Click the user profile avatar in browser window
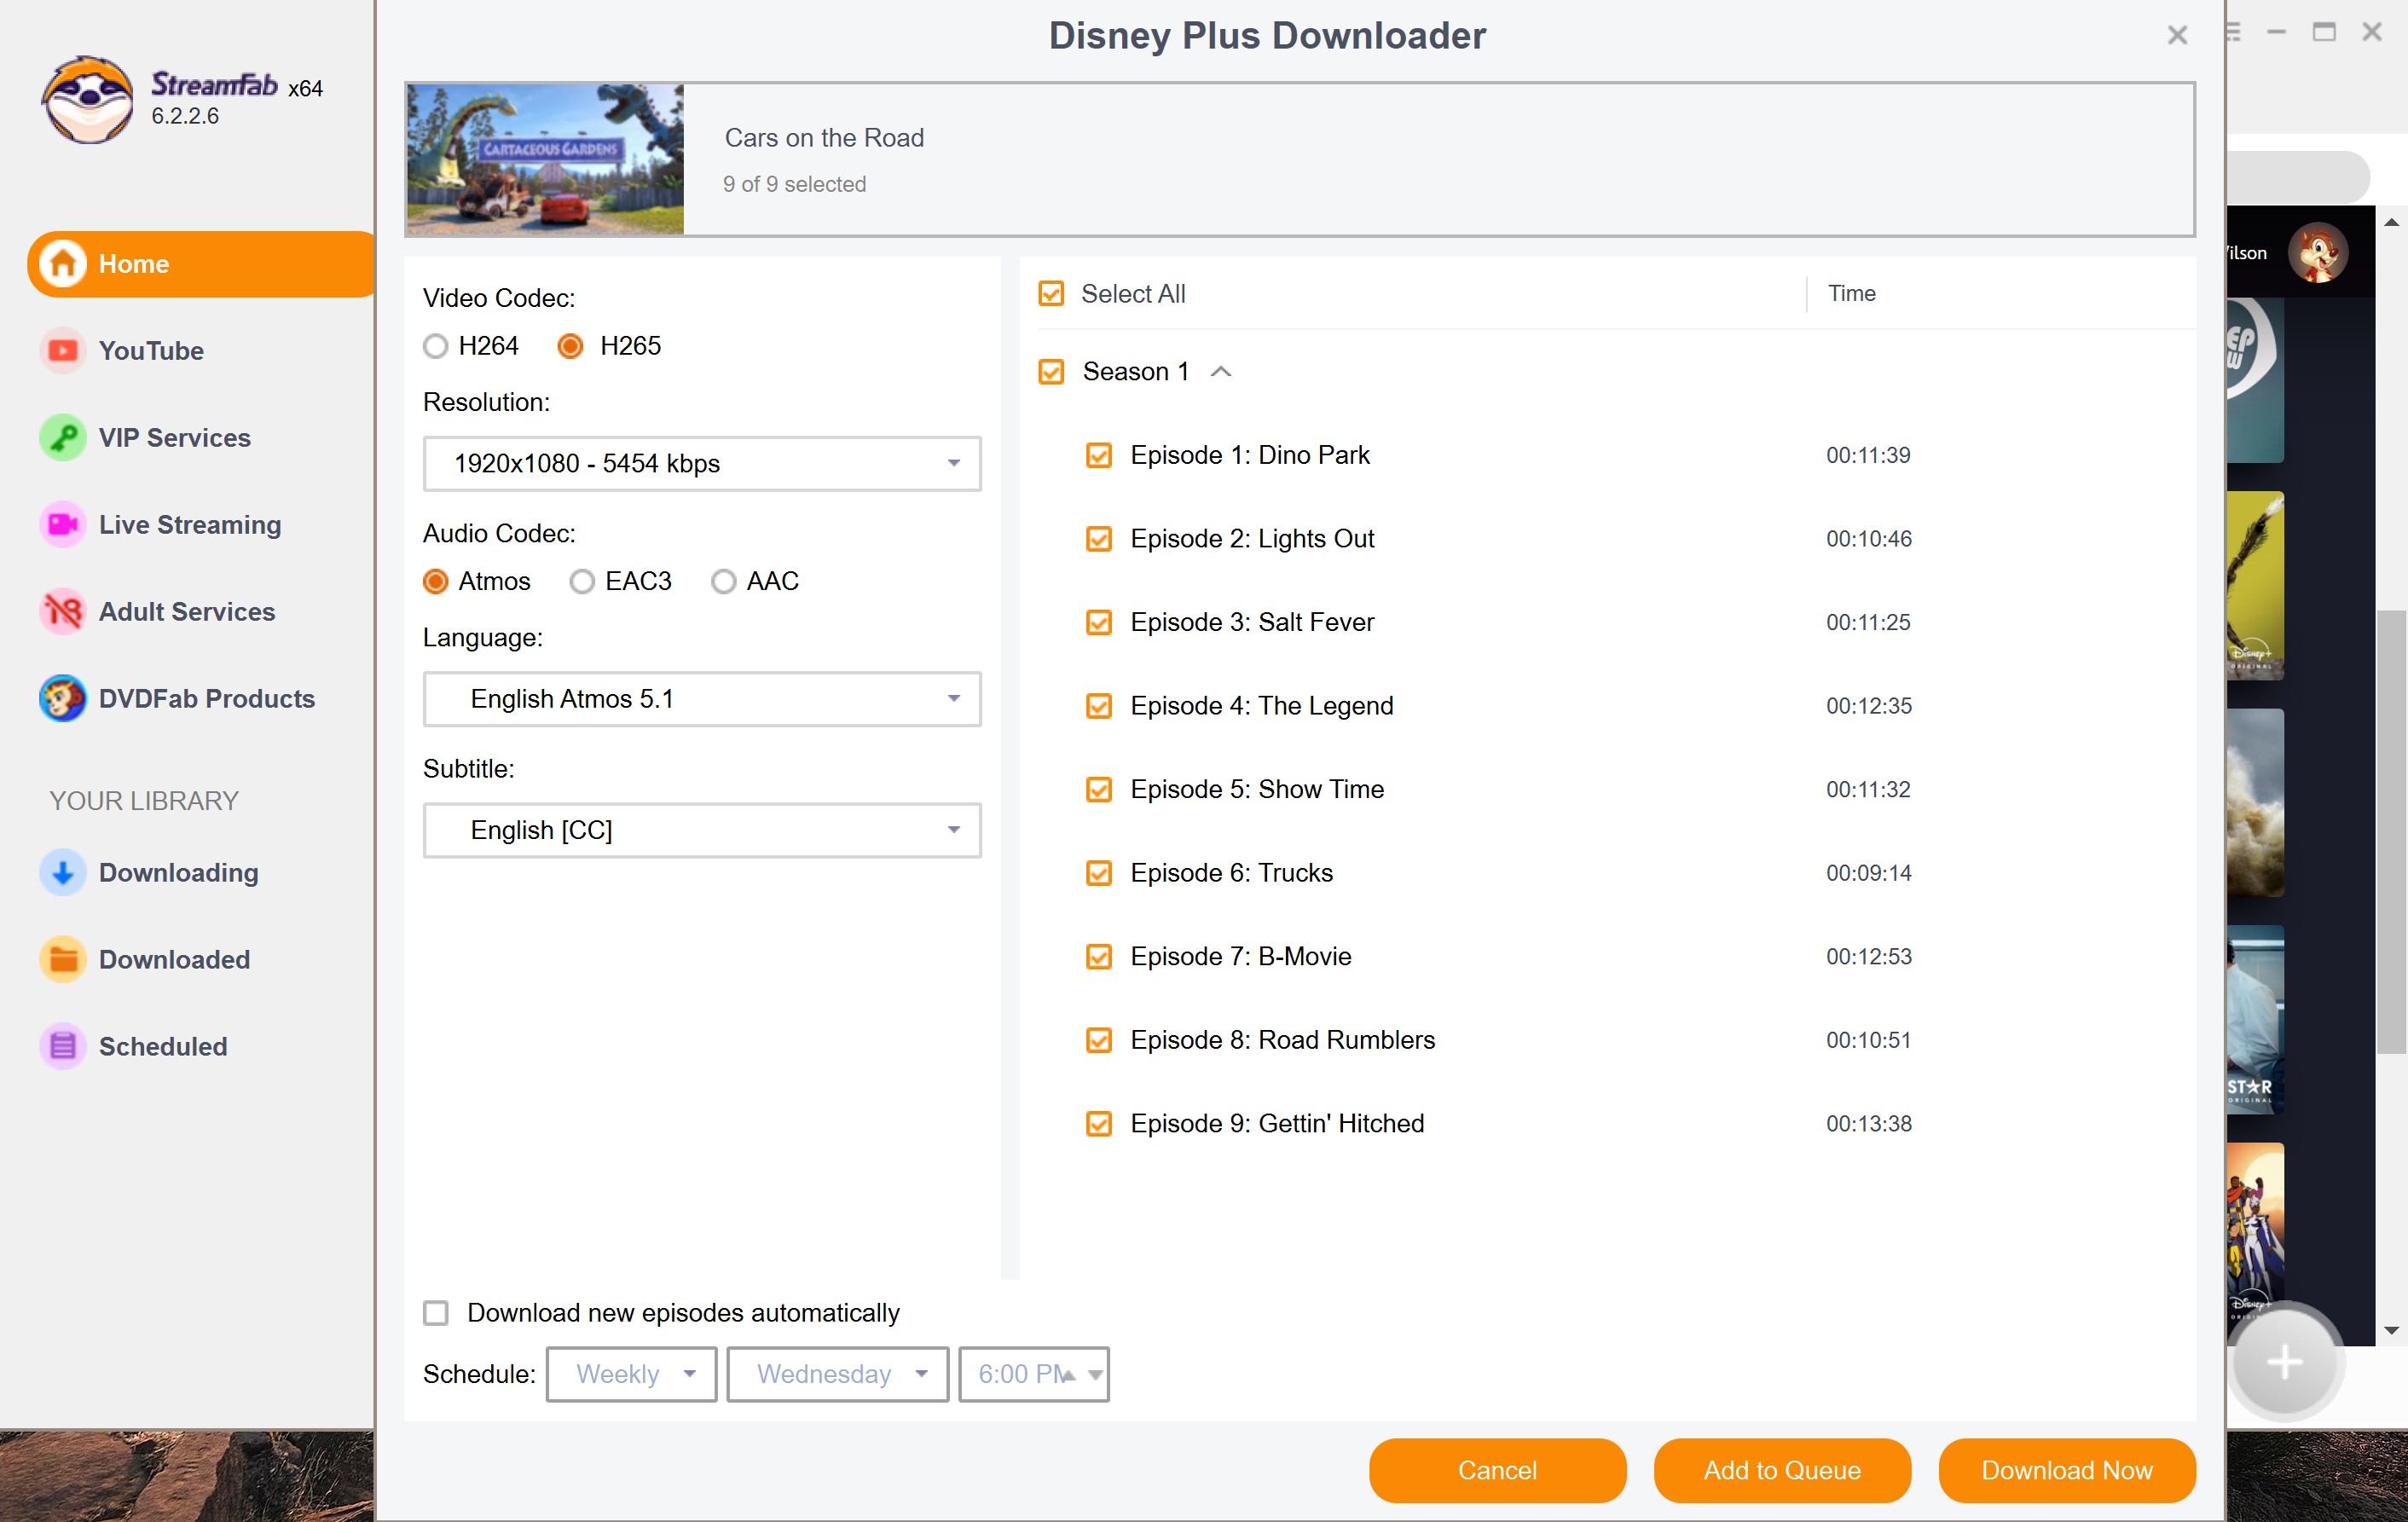The width and height of the screenshot is (2408, 1522). coord(2317,253)
